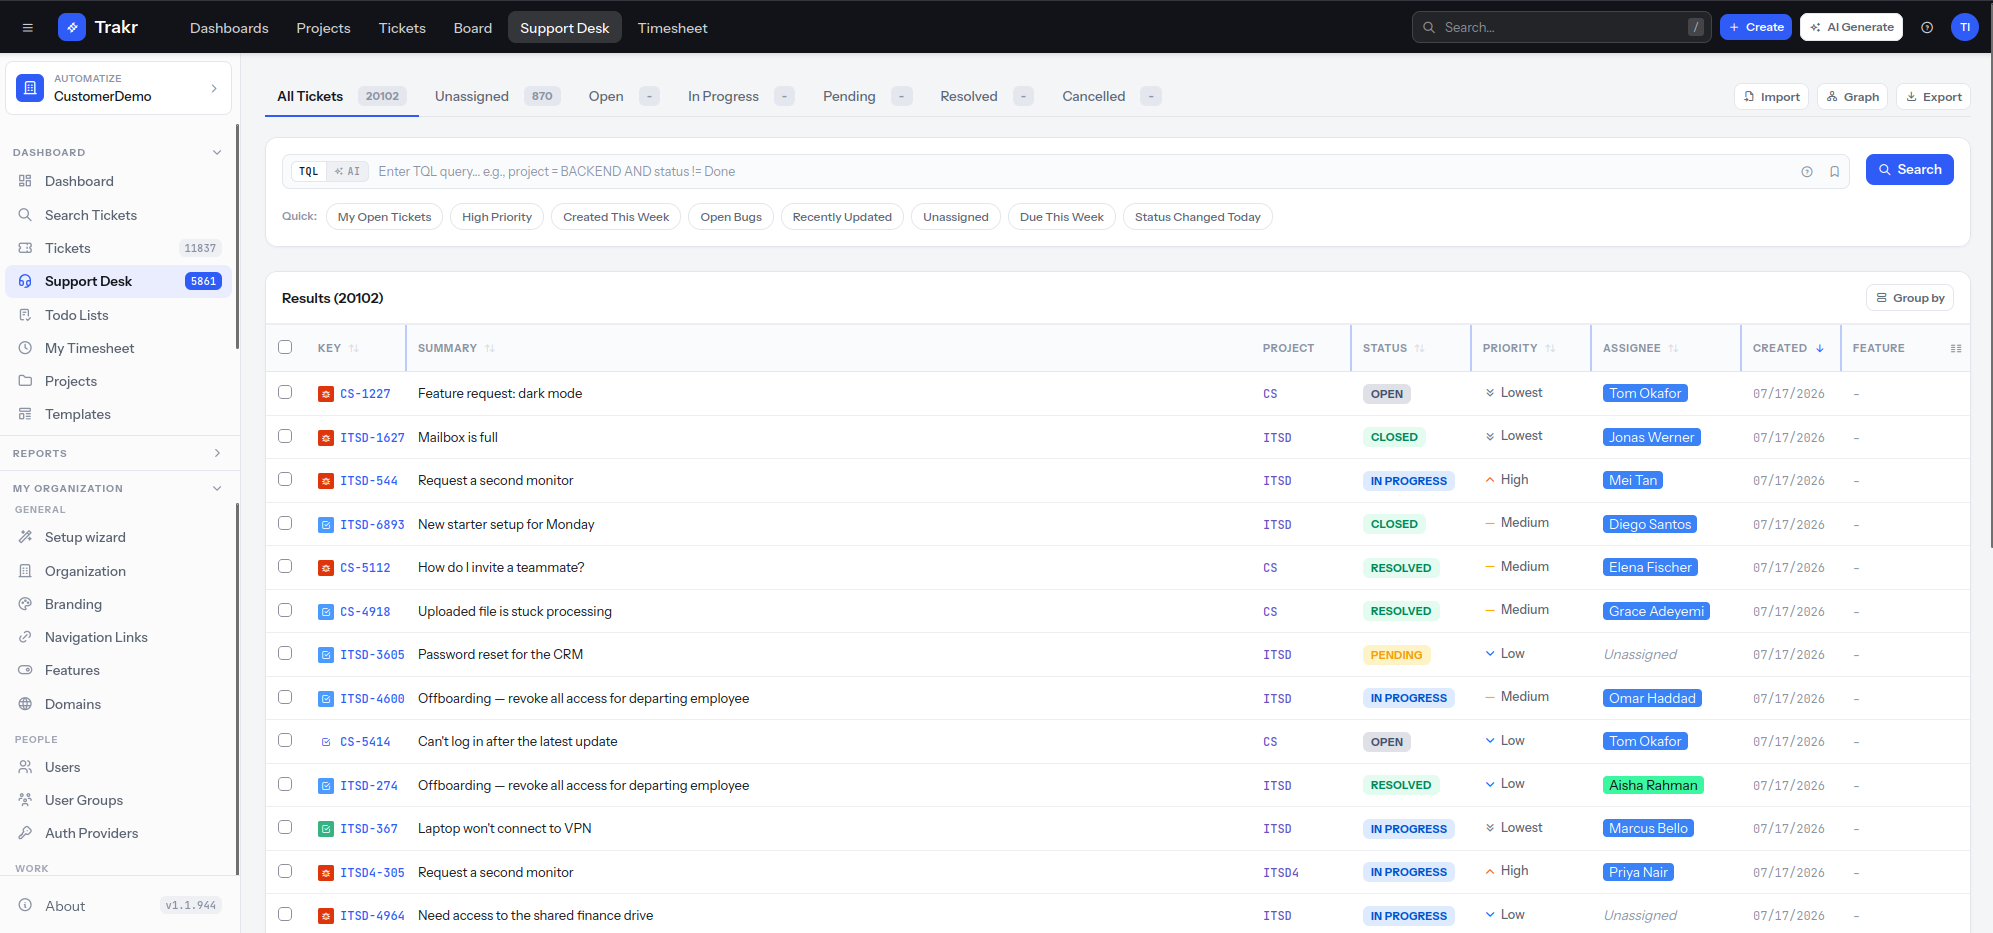The image size is (1993, 933).
Task: Open Dashboard in the sidebar
Action: tap(118, 181)
